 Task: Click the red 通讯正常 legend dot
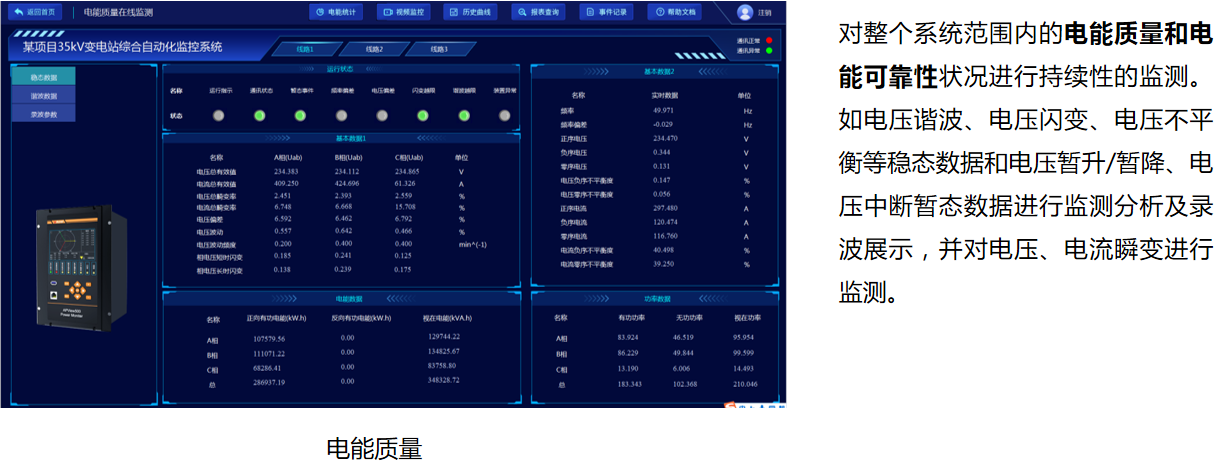[x=769, y=40]
